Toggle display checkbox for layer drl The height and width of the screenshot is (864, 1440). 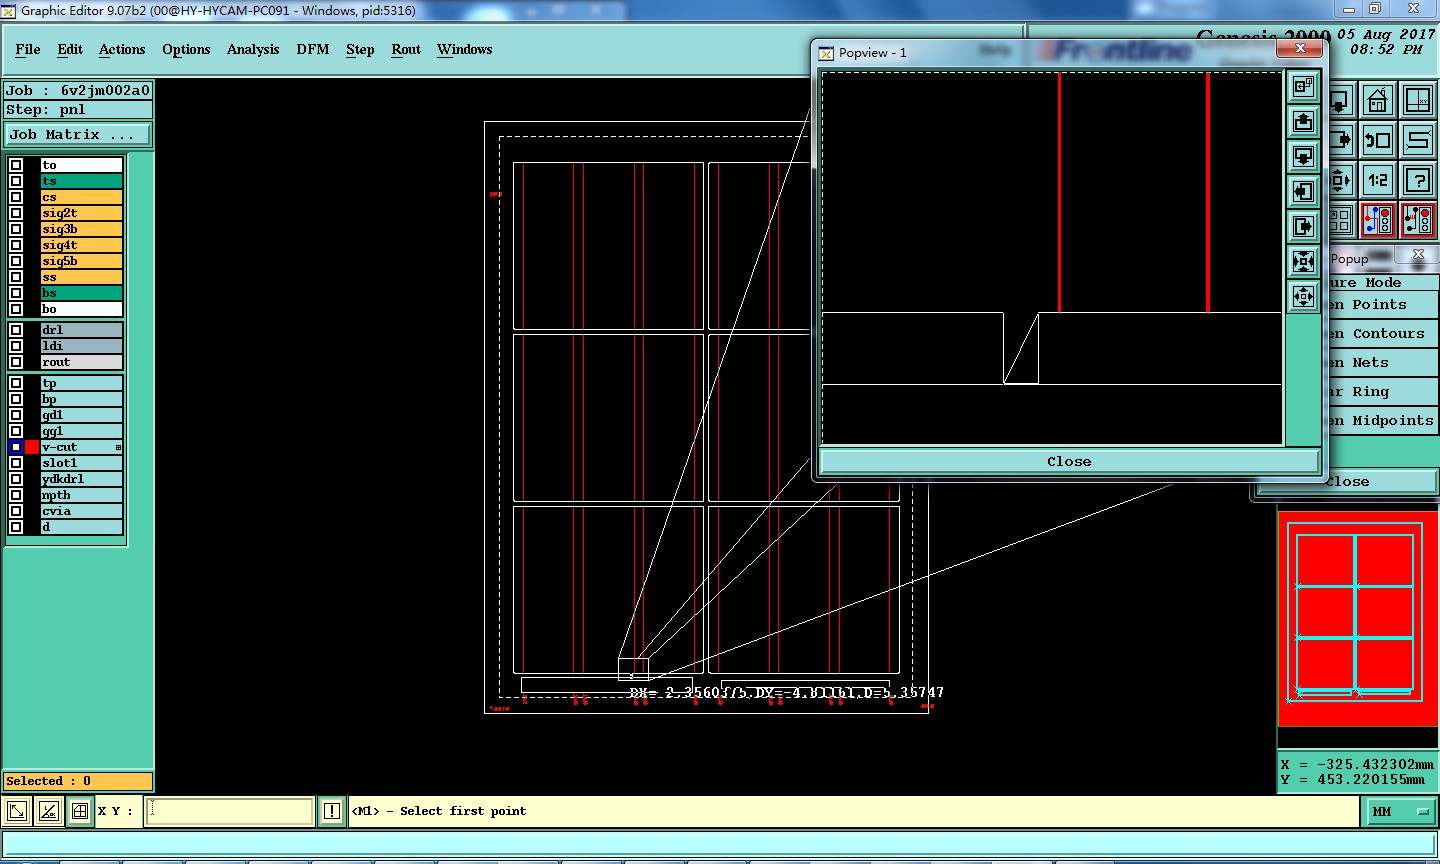[x=16, y=330]
